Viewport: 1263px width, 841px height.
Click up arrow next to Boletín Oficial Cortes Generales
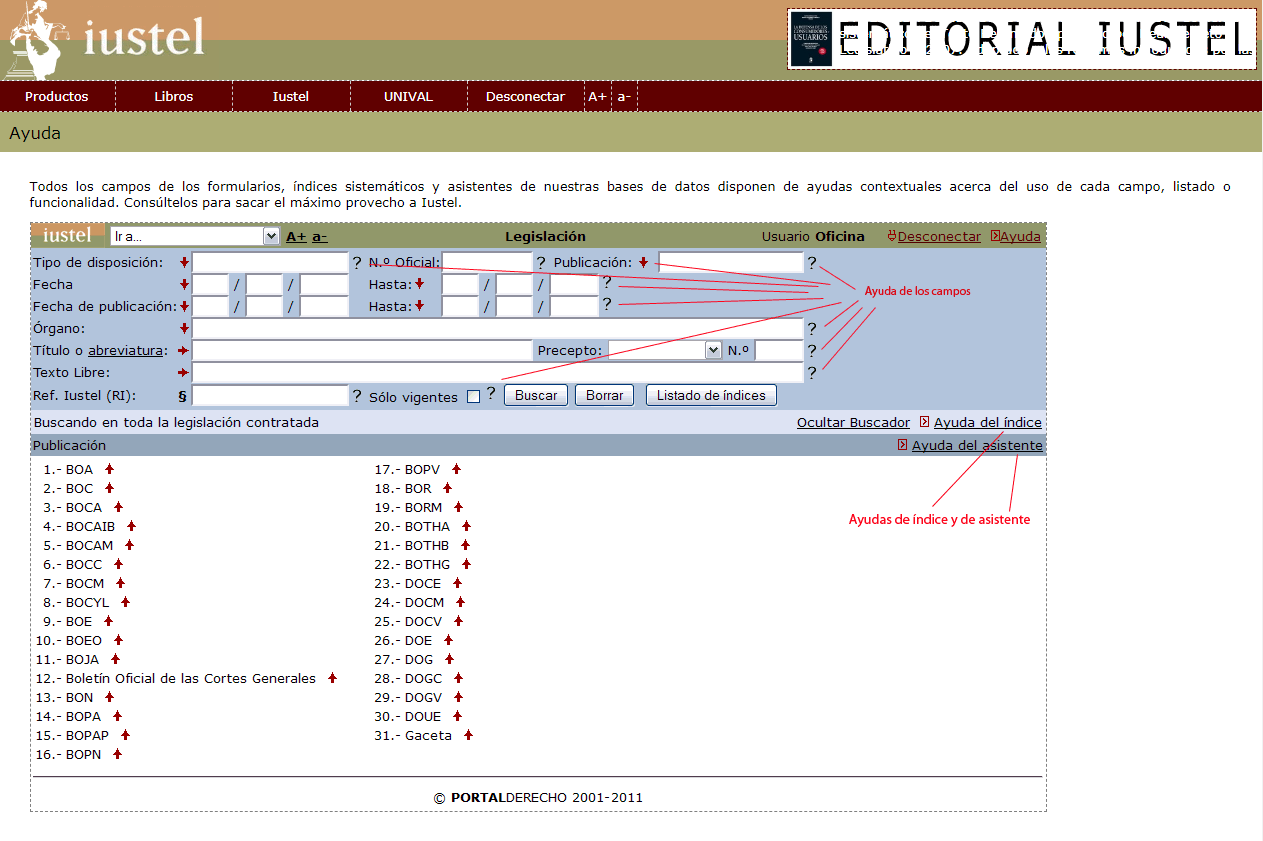tap(332, 677)
